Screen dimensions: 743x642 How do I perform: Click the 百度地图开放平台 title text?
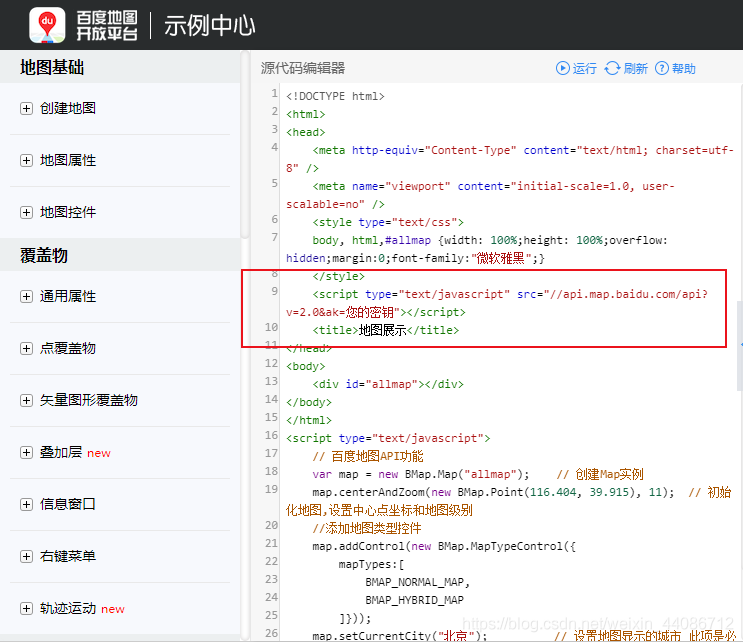coord(107,25)
